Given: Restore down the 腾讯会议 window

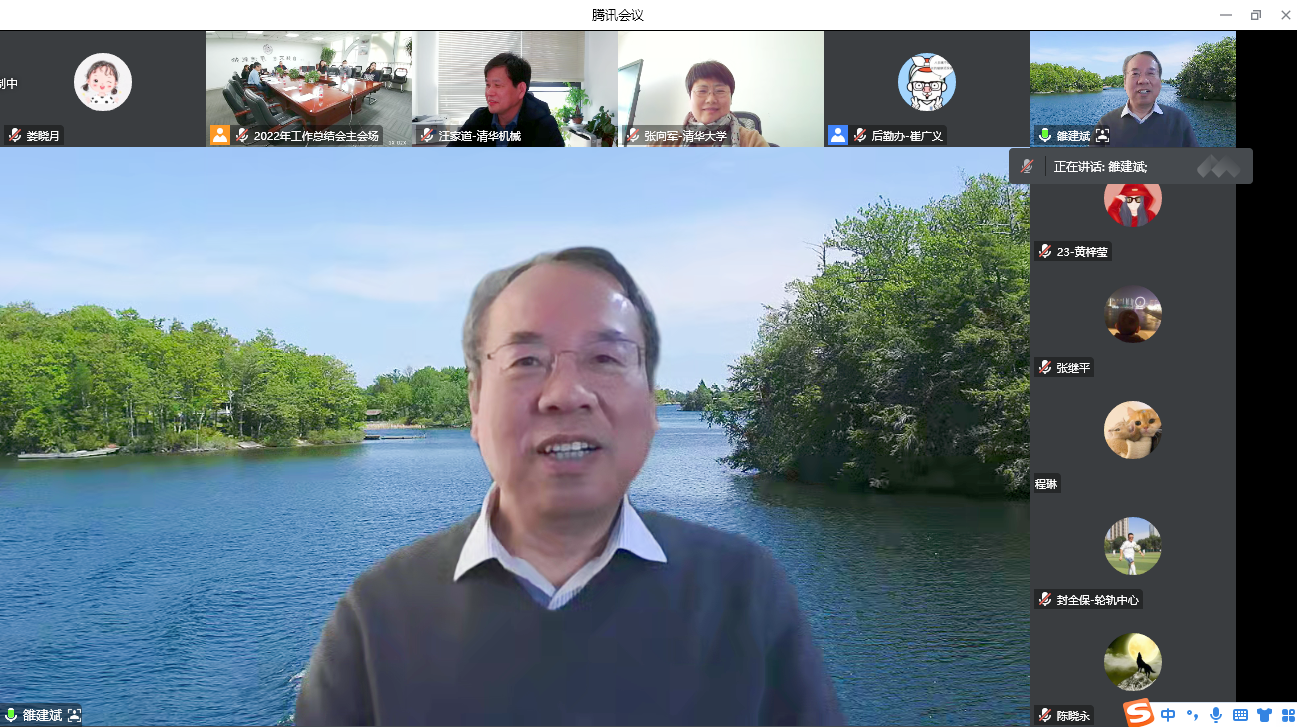Looking at the screenshot, I should (x=1256, y=15).
